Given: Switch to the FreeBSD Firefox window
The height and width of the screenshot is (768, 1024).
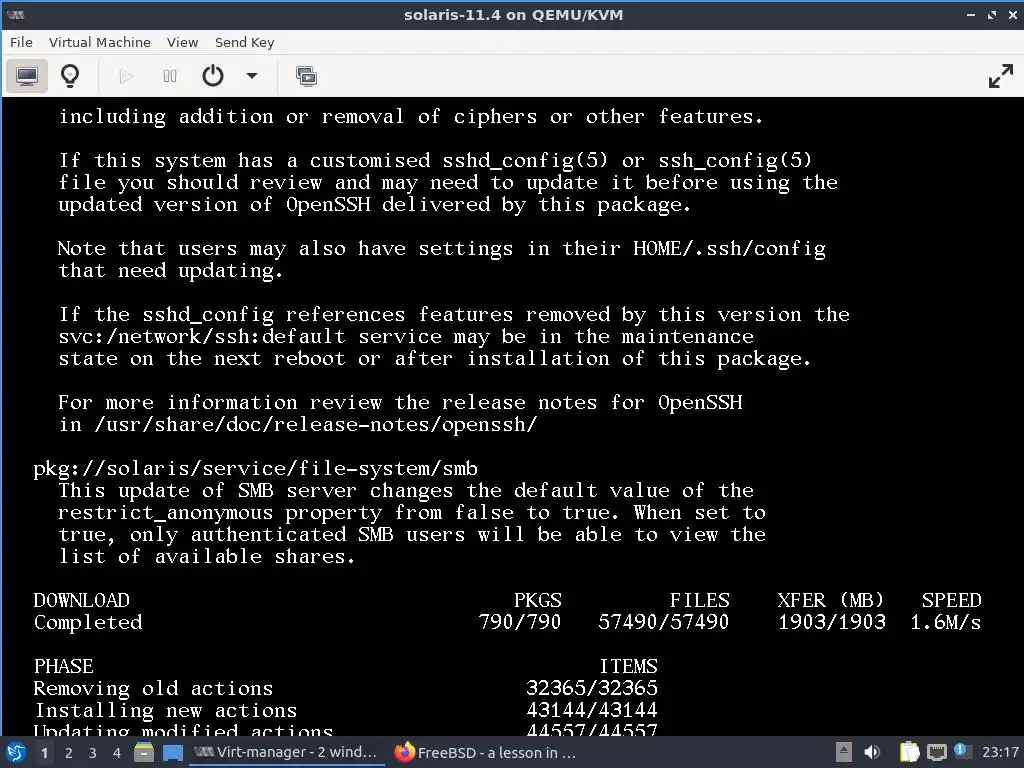Looking at the screenshot, I should click(486, 752).
